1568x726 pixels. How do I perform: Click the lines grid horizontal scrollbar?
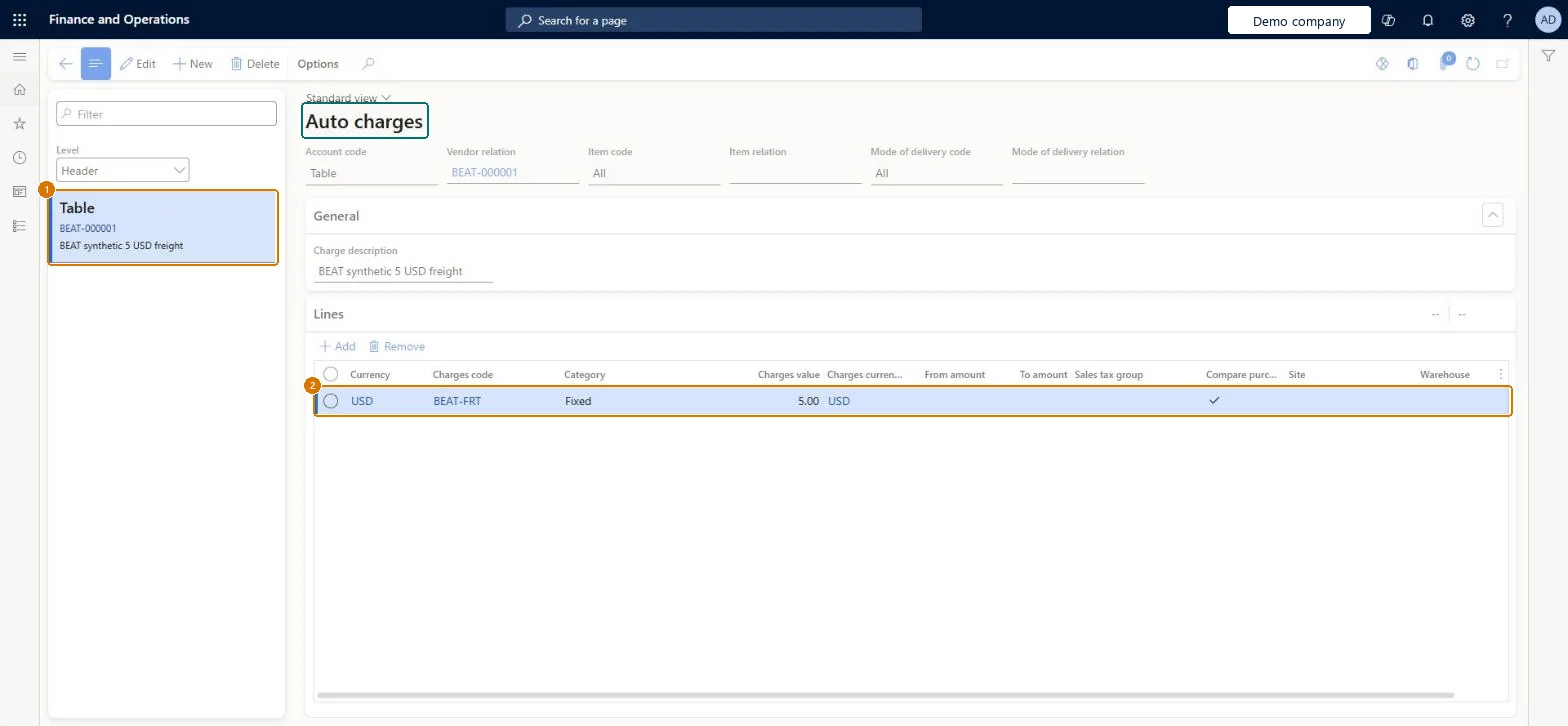(885, 695)
